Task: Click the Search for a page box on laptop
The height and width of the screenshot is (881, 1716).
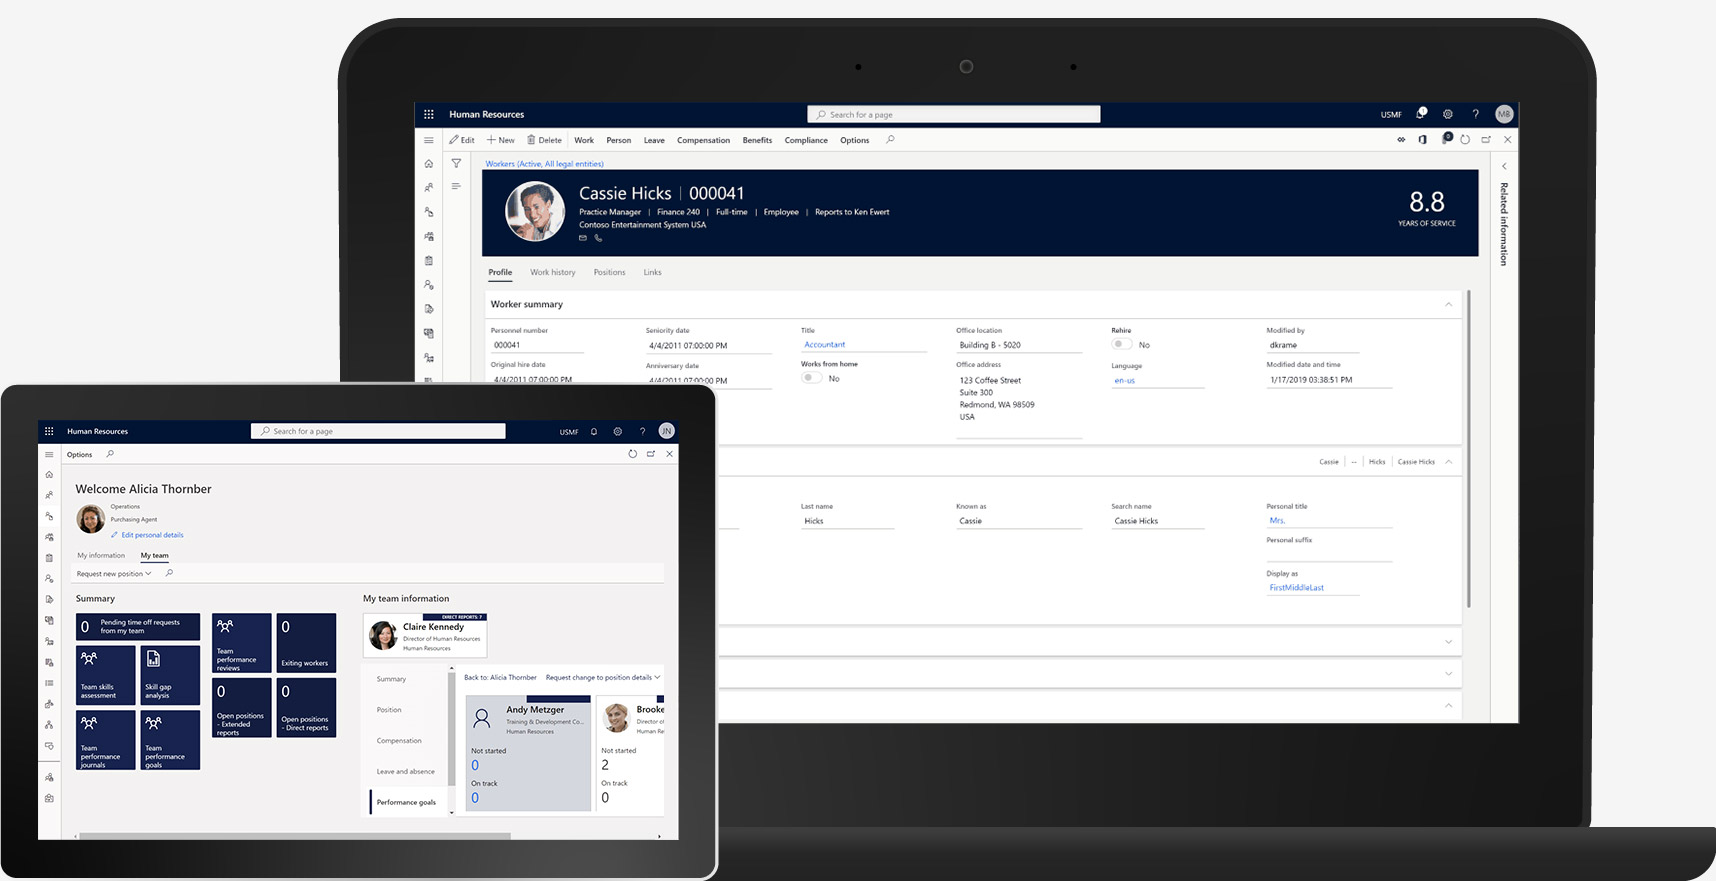Action: [x=954, y=114]
